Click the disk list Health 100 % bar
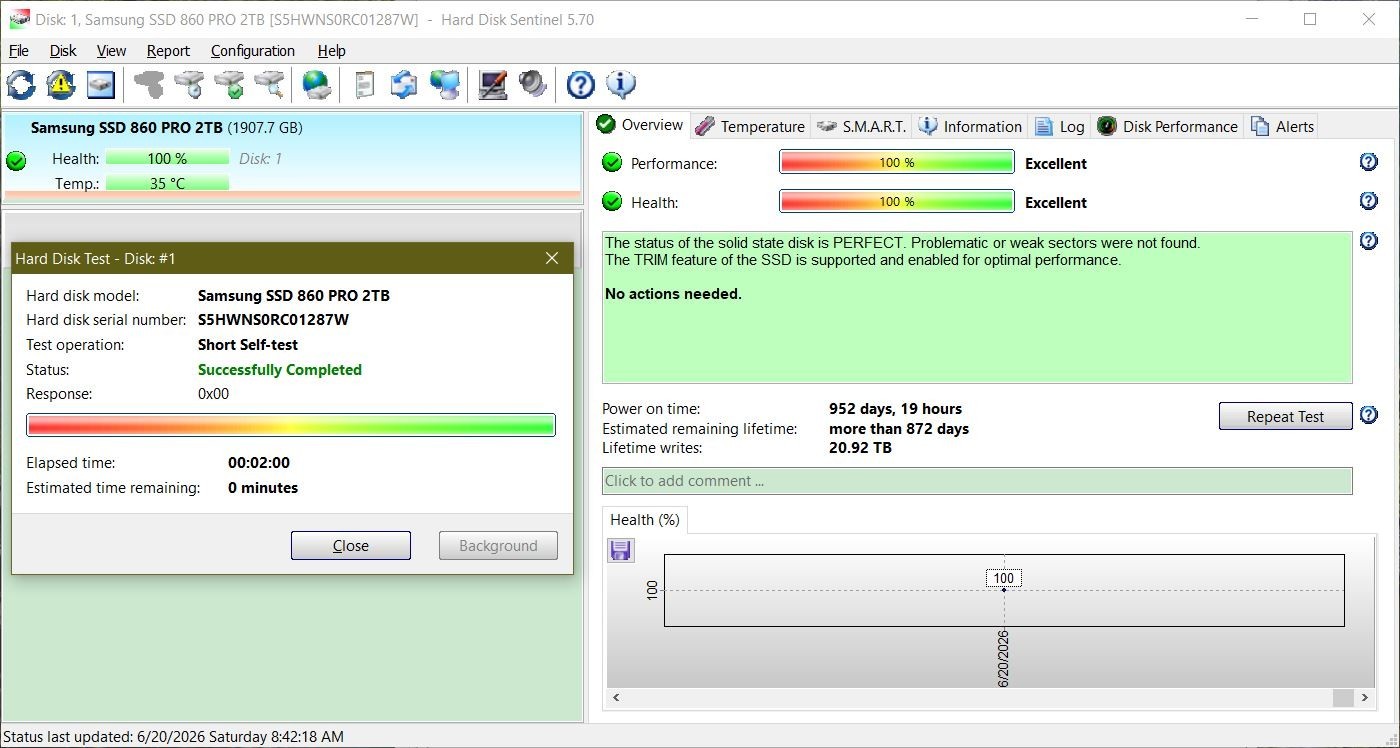Screen dimensions: 1400x748 coord(167,158)
